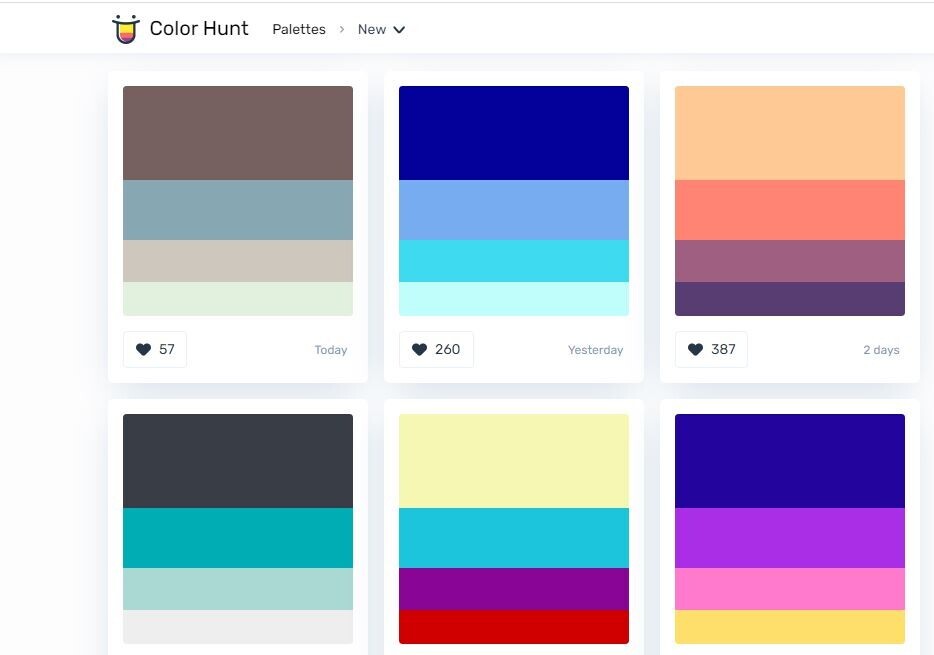The height and width of the screenshot is (655, 934).
Task: Click the Yesterday date label
Action: [595, 350]
